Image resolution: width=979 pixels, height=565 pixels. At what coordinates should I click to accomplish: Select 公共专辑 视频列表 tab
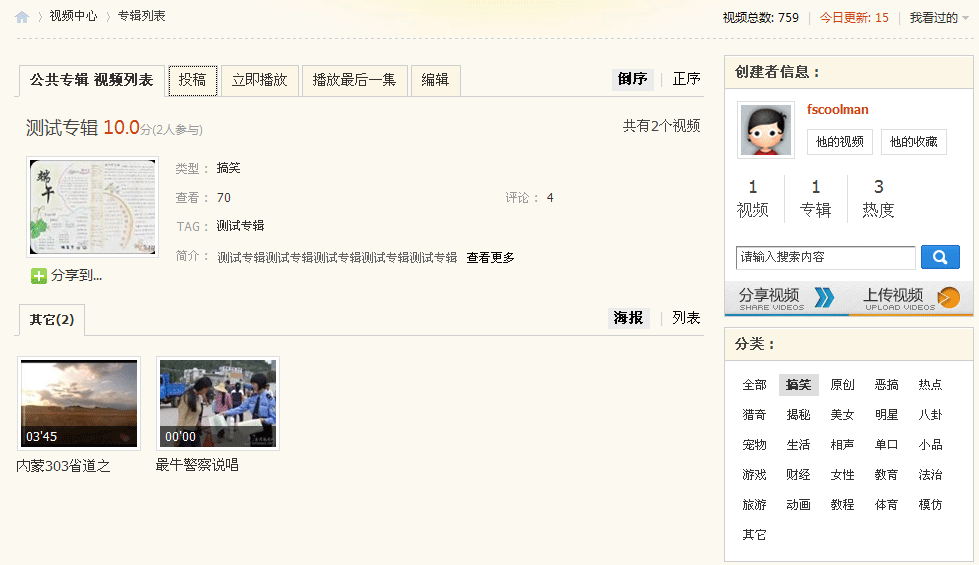tap(92, 81)
